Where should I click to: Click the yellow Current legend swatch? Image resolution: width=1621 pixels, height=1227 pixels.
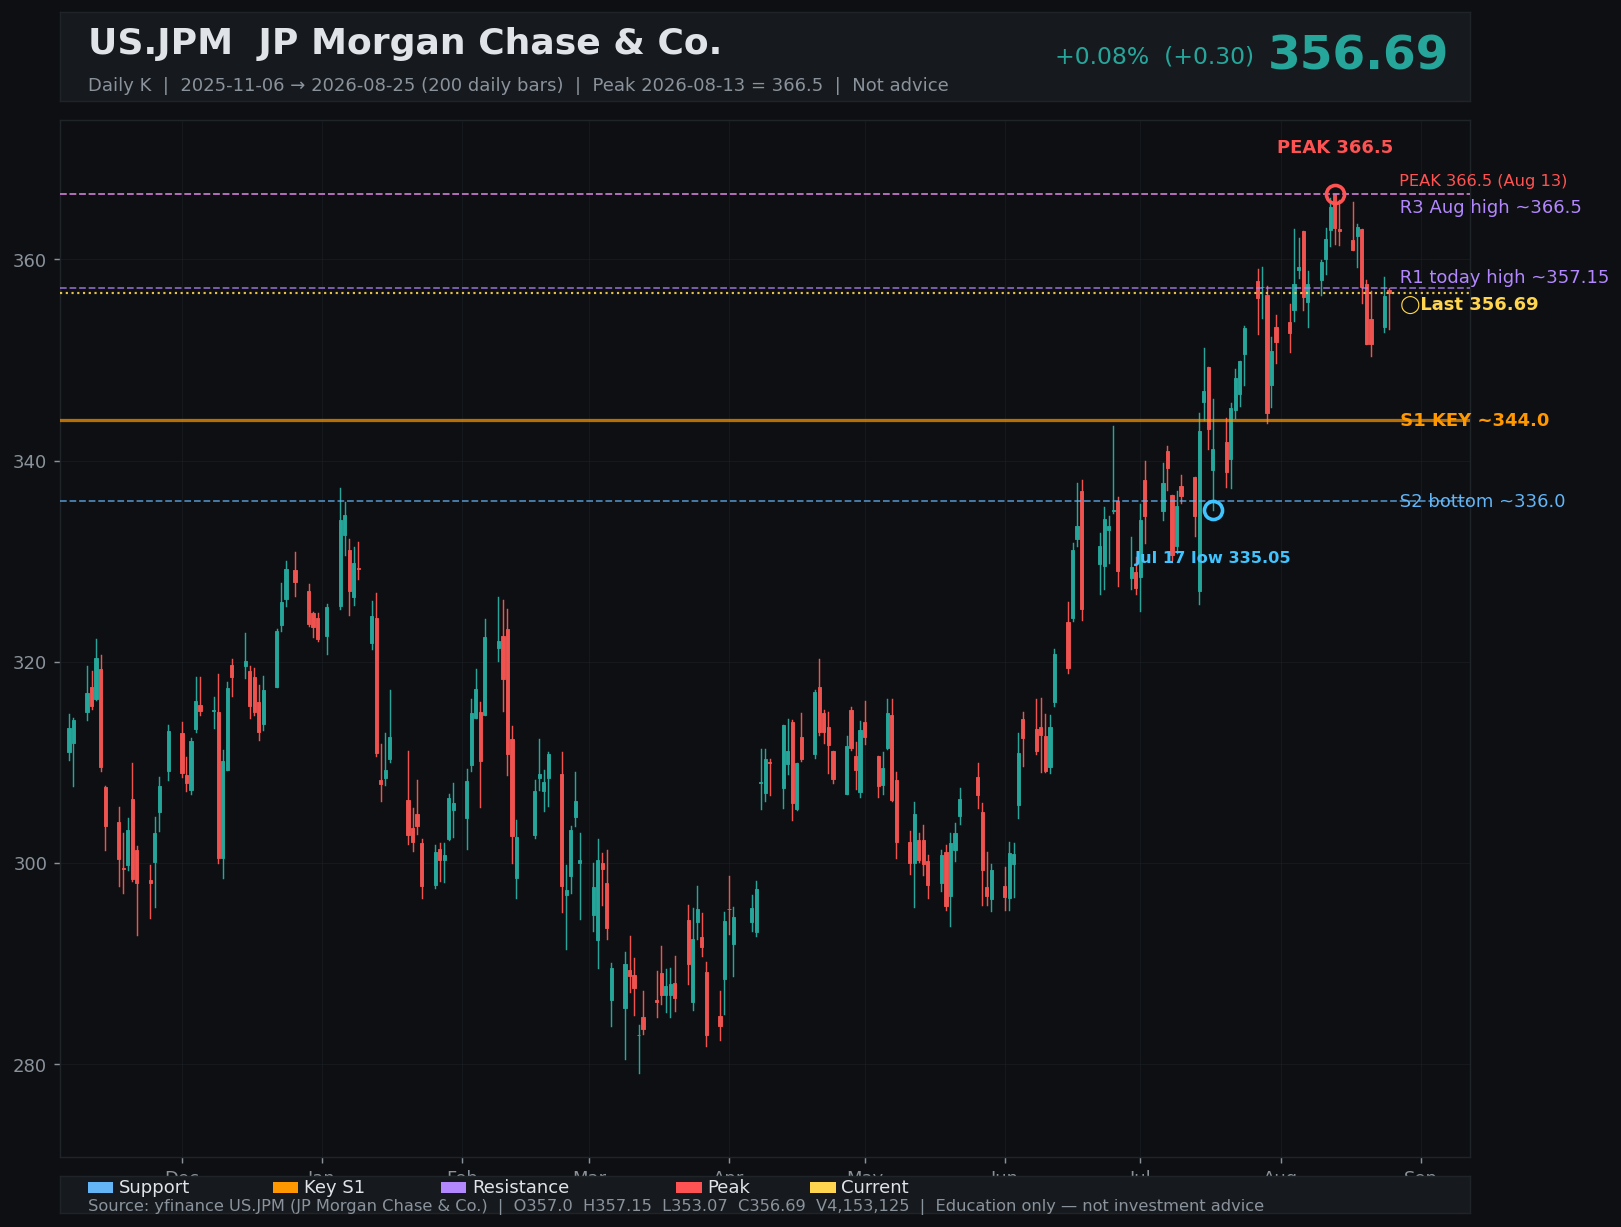pyautogui.click(x=822, y=1187)
